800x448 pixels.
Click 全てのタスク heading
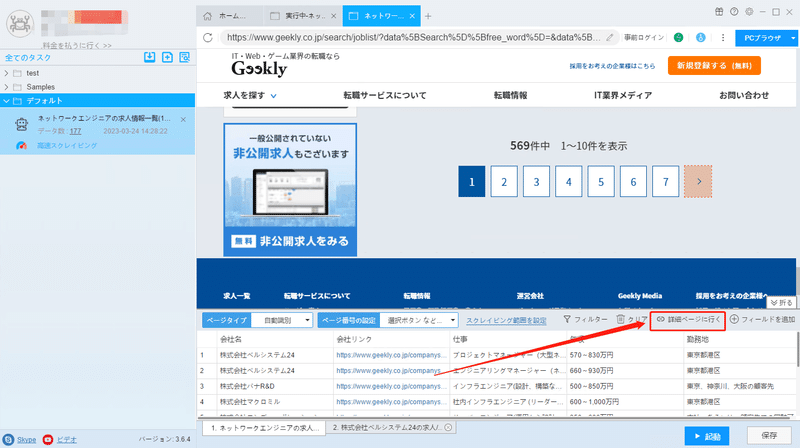tap(28, 58)
